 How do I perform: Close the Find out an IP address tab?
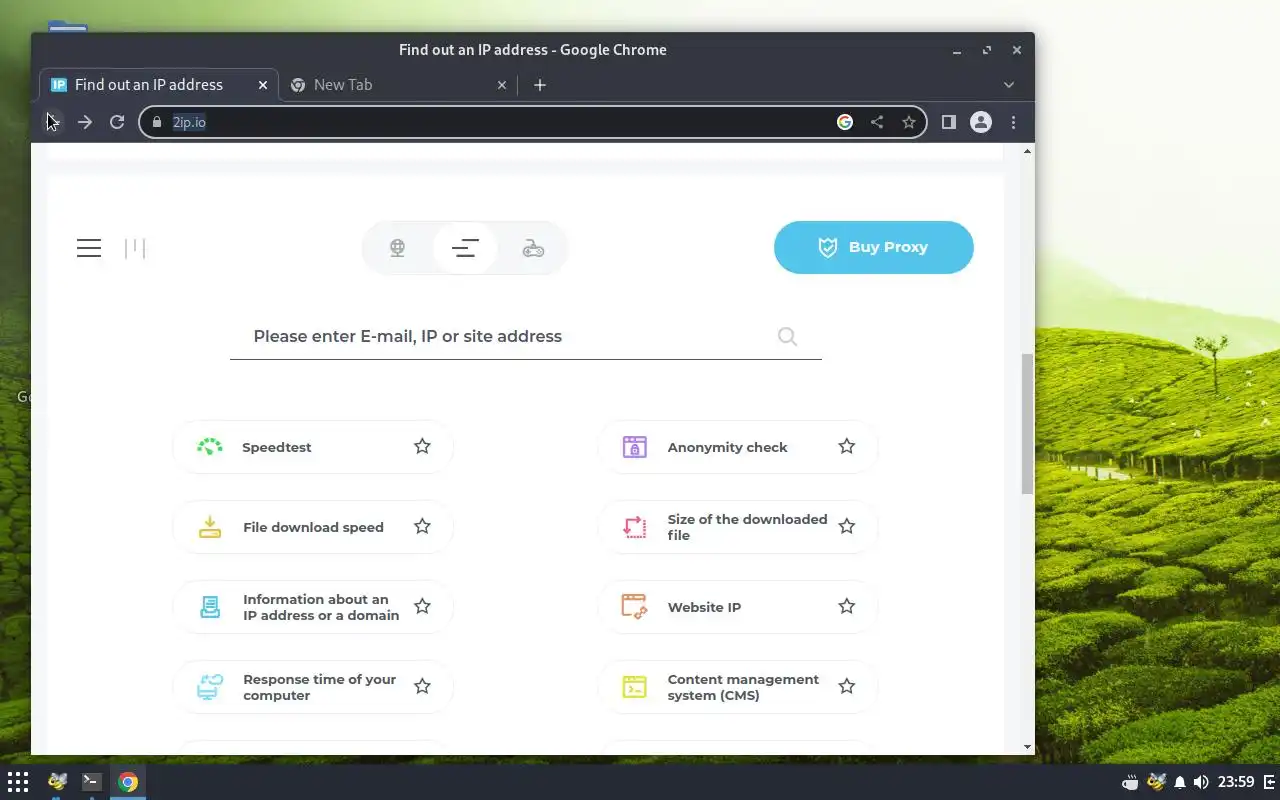pos(263,85)
